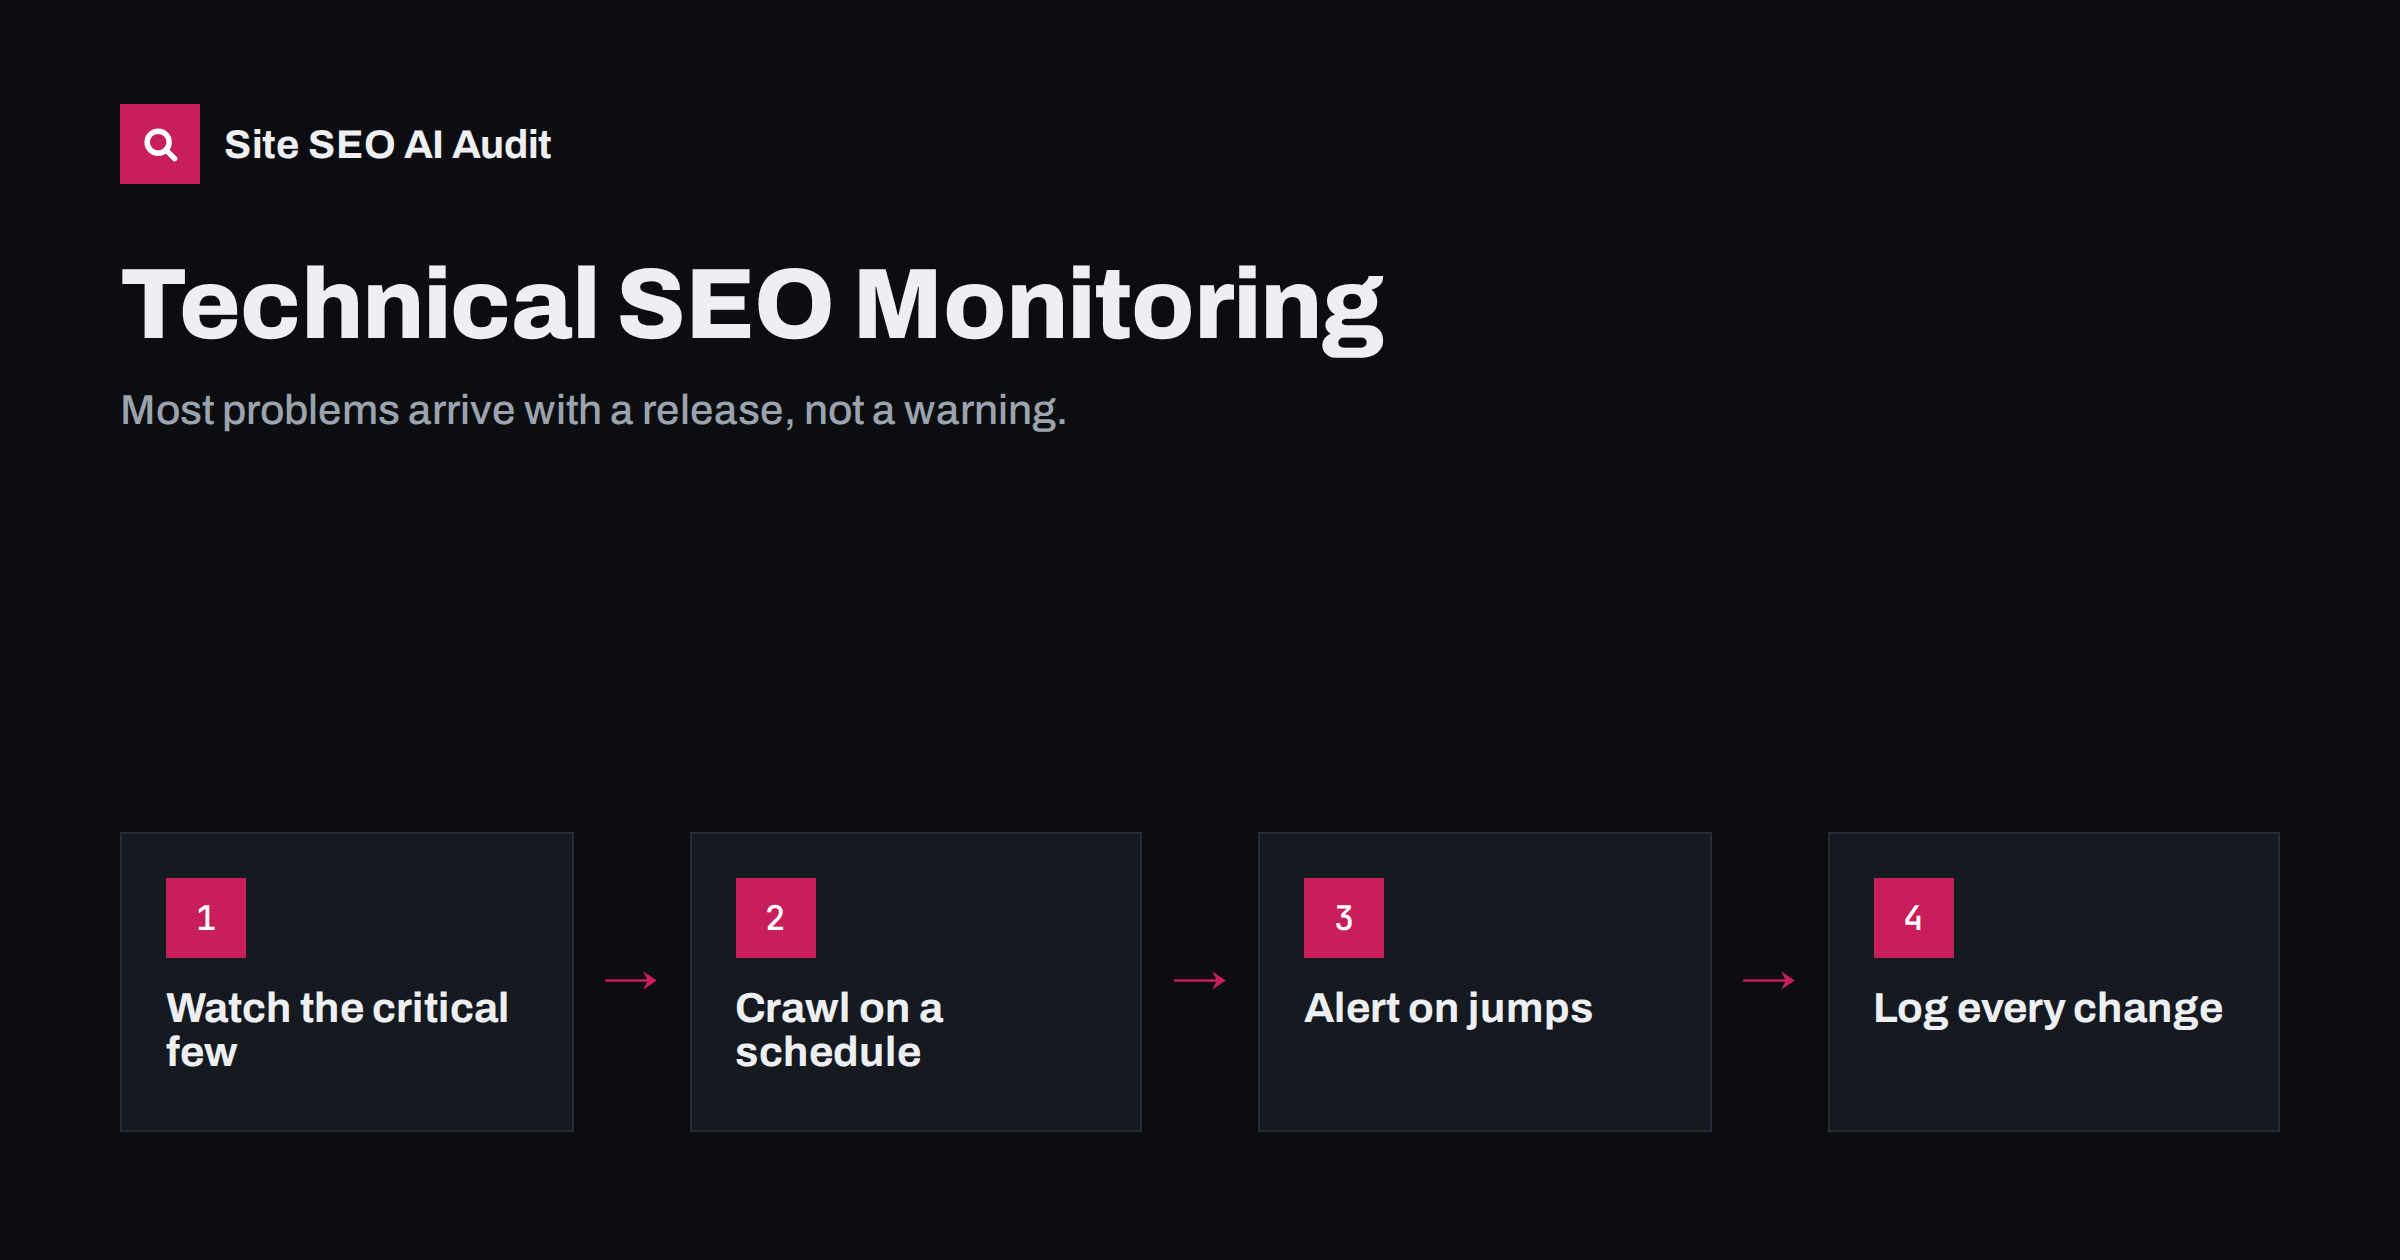Select the Watch the critical few text
Image resolution: width=2400 pixels, height=1260 pixels.
[338, 1029]
